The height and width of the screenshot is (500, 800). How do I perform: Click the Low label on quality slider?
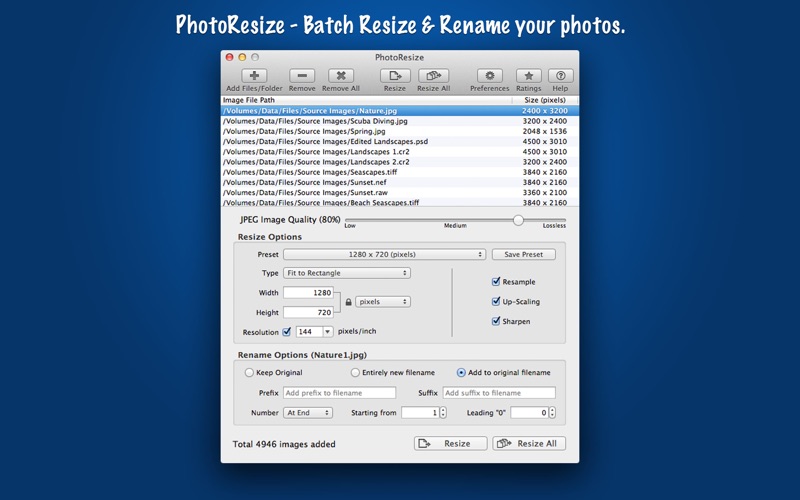(x=350, y=226)
